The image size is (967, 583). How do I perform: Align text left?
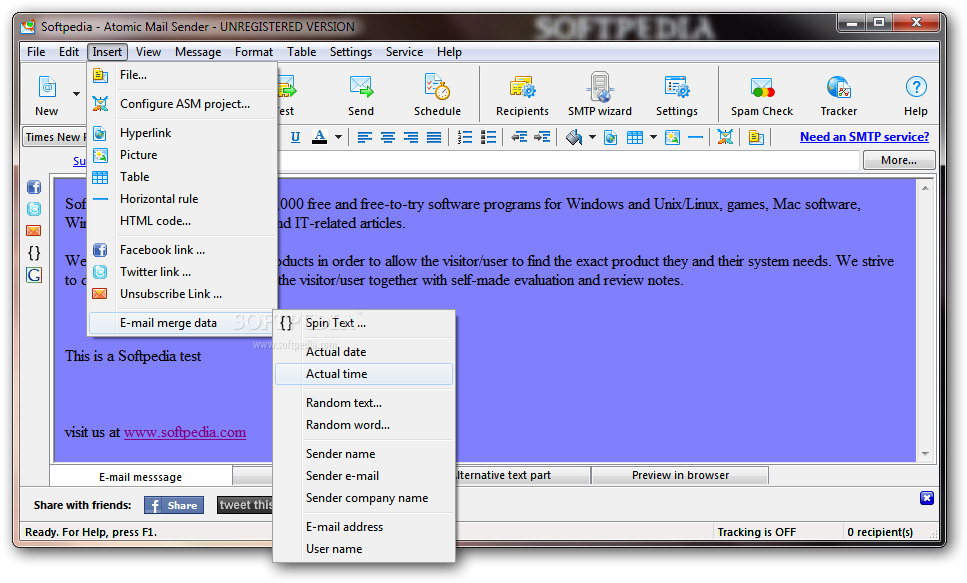click(364, 137)
